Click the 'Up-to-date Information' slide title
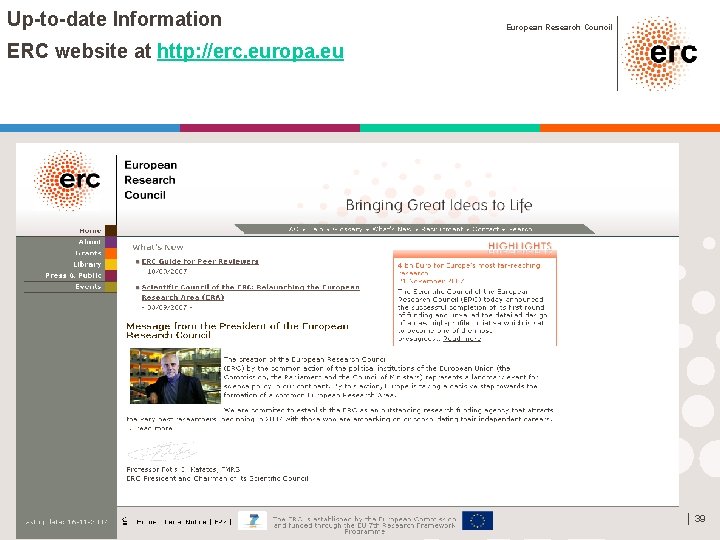This screenshot has width=720, height=540. pyautogui.click(x=114, y=19)
